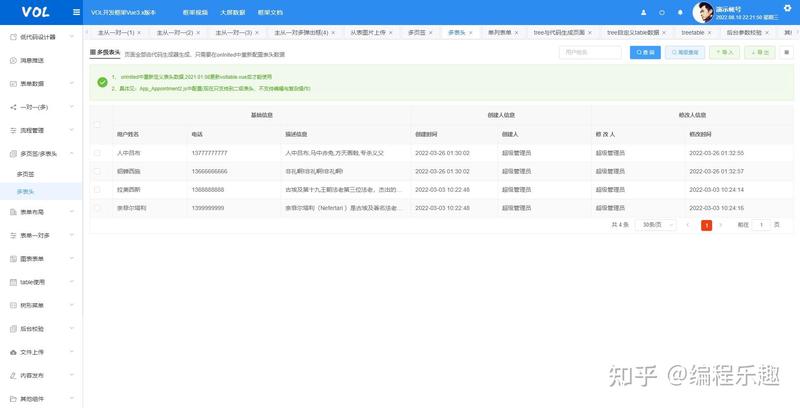The height and width of the screenshot is (408, 800).
Task: Click the 内容发布 sidebar icon
Action: coord(14,375)
